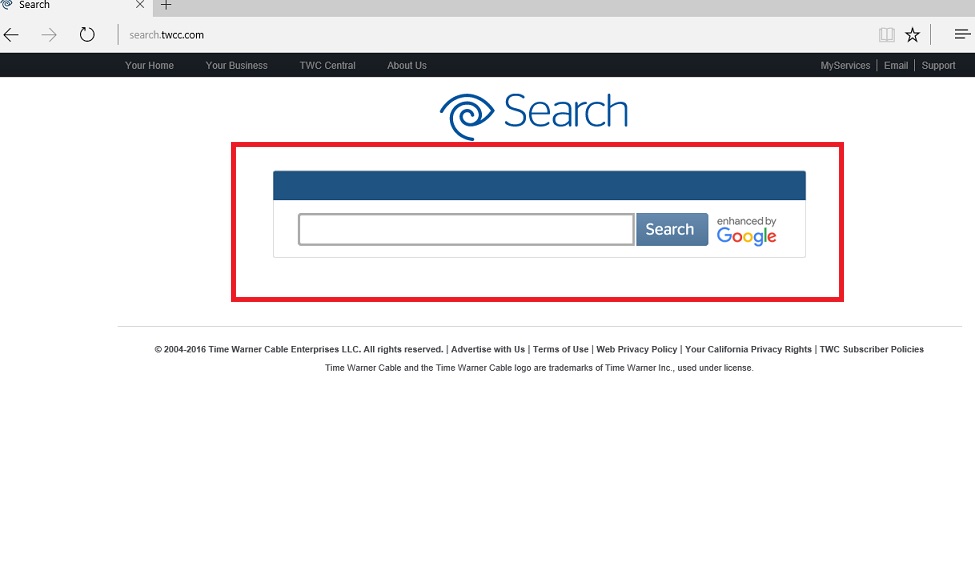Reload the page with the refresh icon

click(87, 34)
